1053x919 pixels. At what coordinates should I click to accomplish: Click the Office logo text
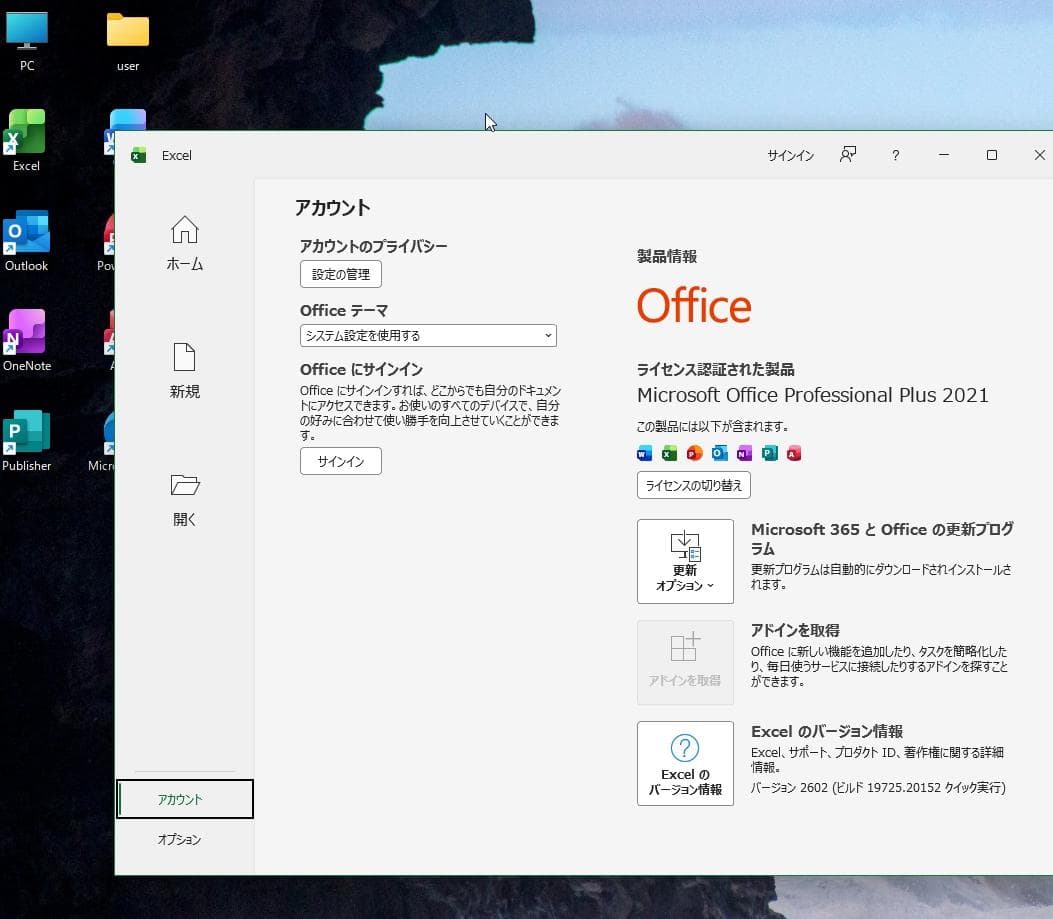click(x=694, y=306)
